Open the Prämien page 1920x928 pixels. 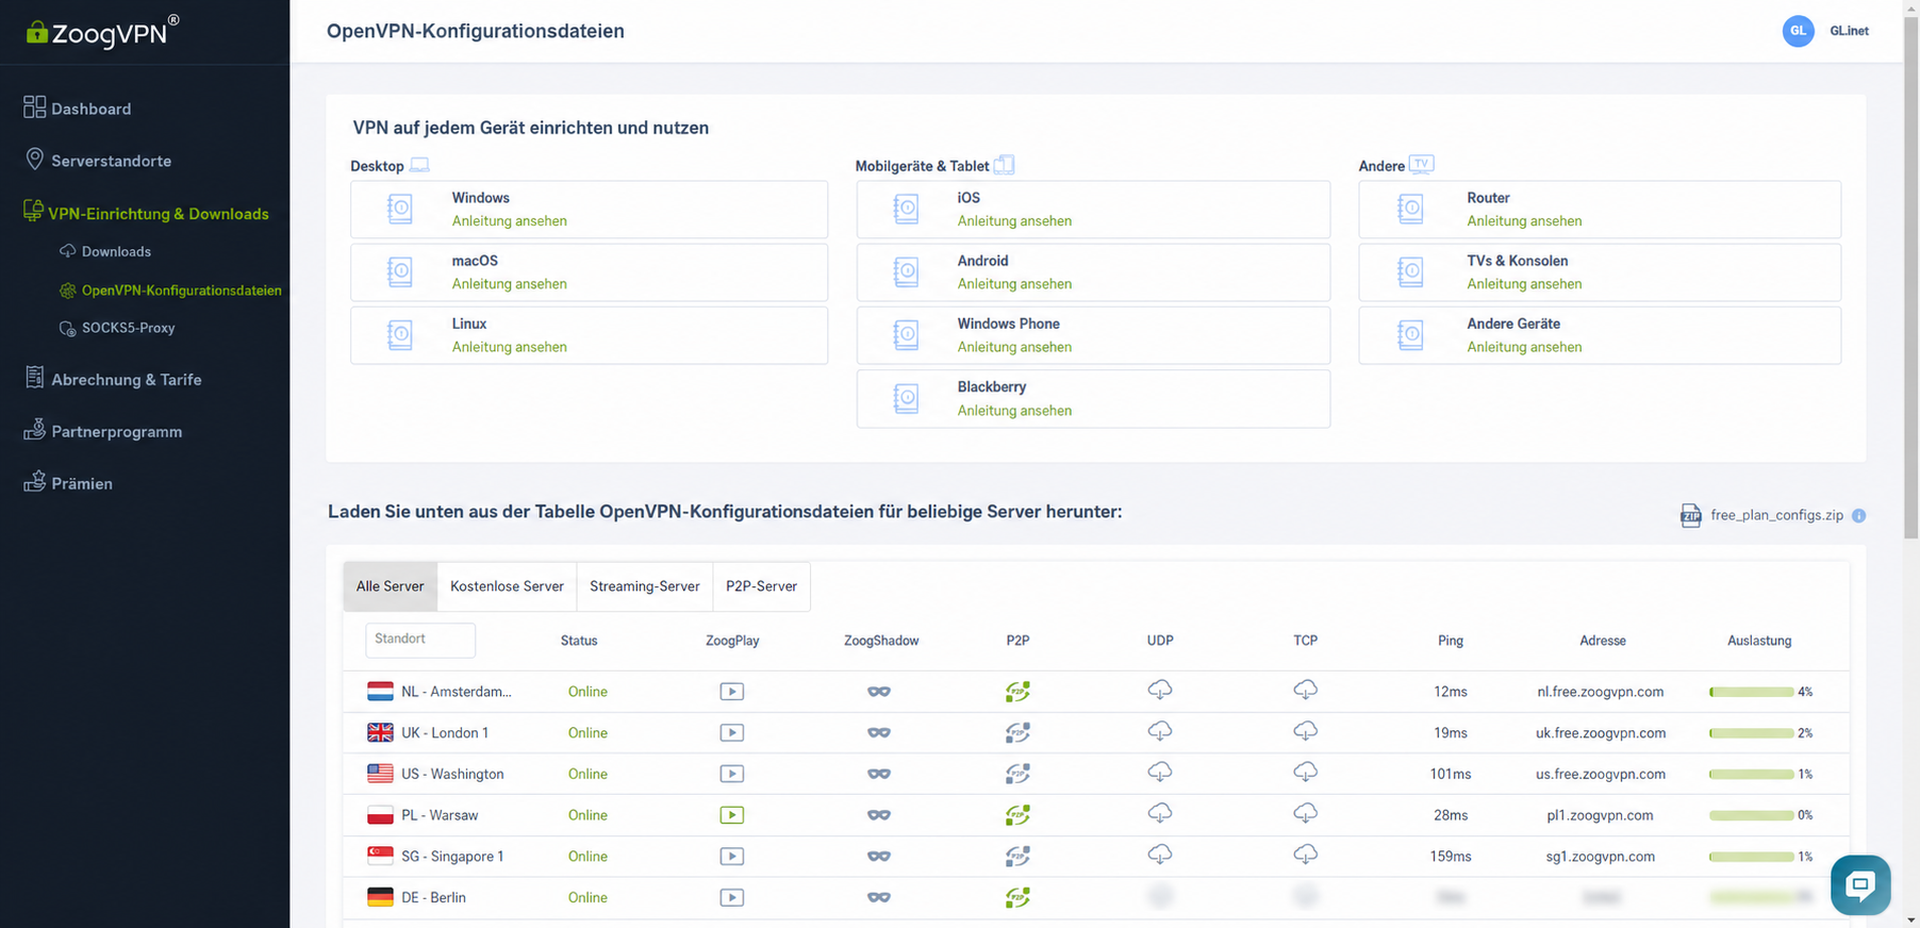pyautogui.click(x=68, y=483)
